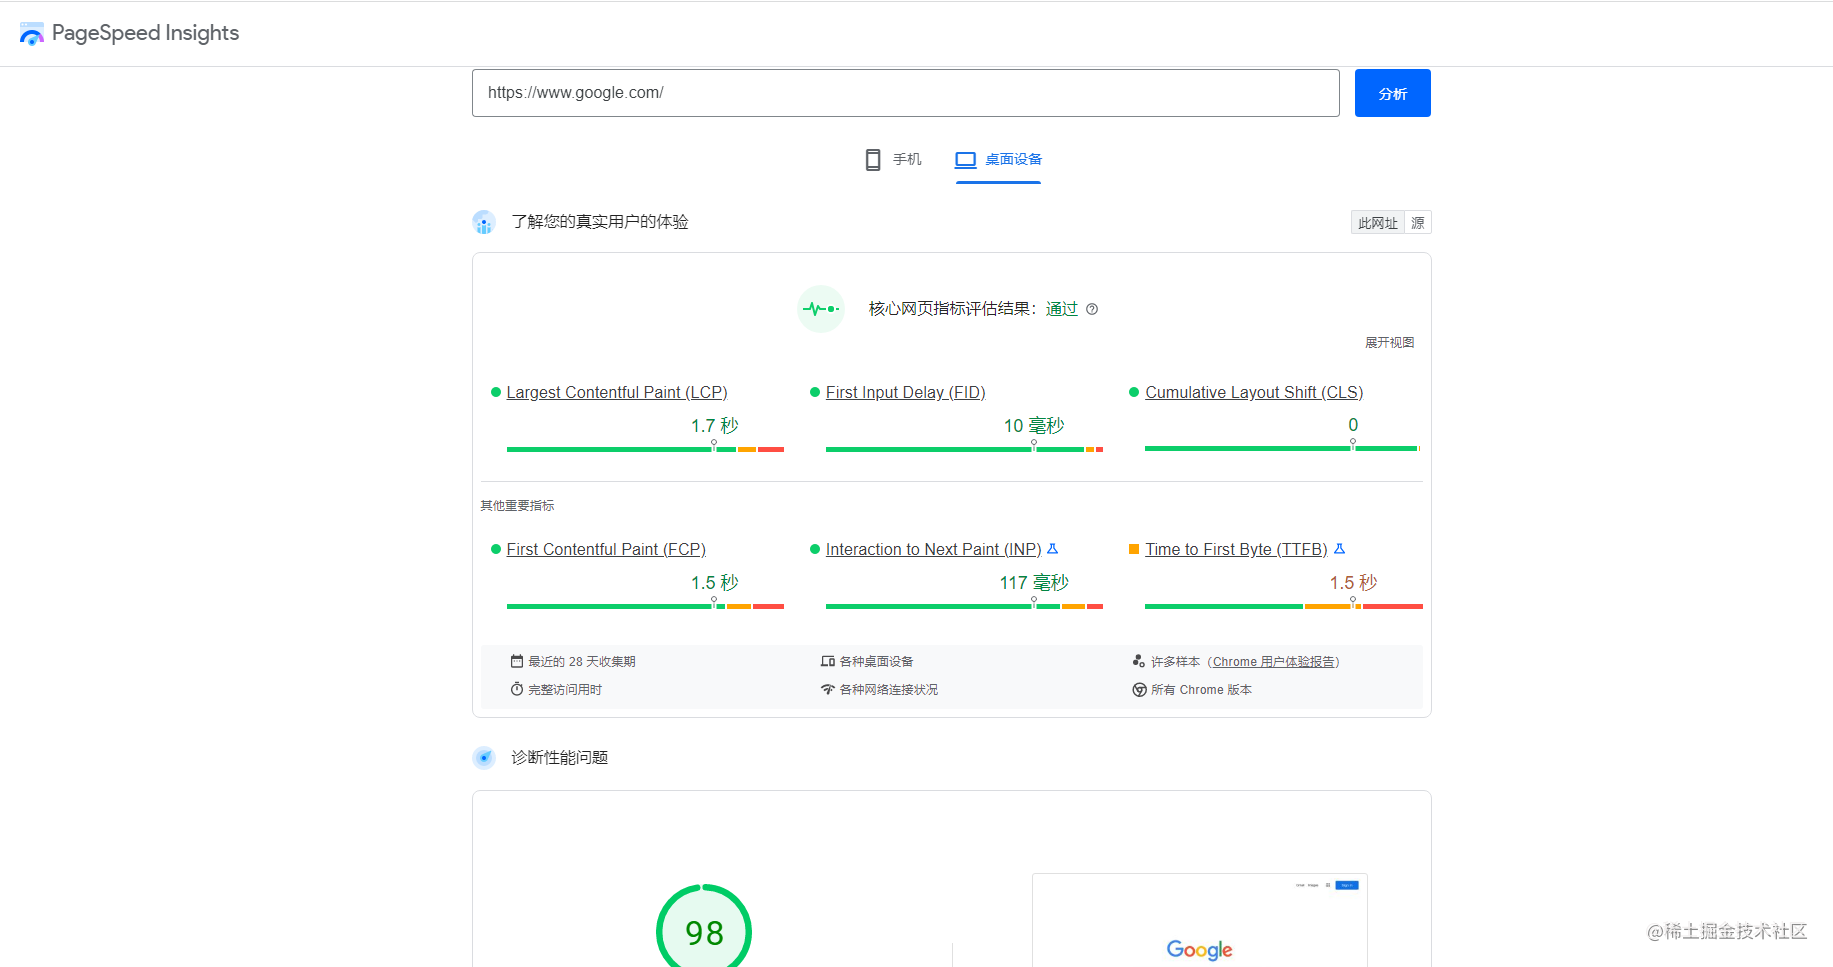Screen dimensions: 1833x967
Task: Open Interaction to Next Paint (INP) link
Action: [x=934, y=549]
